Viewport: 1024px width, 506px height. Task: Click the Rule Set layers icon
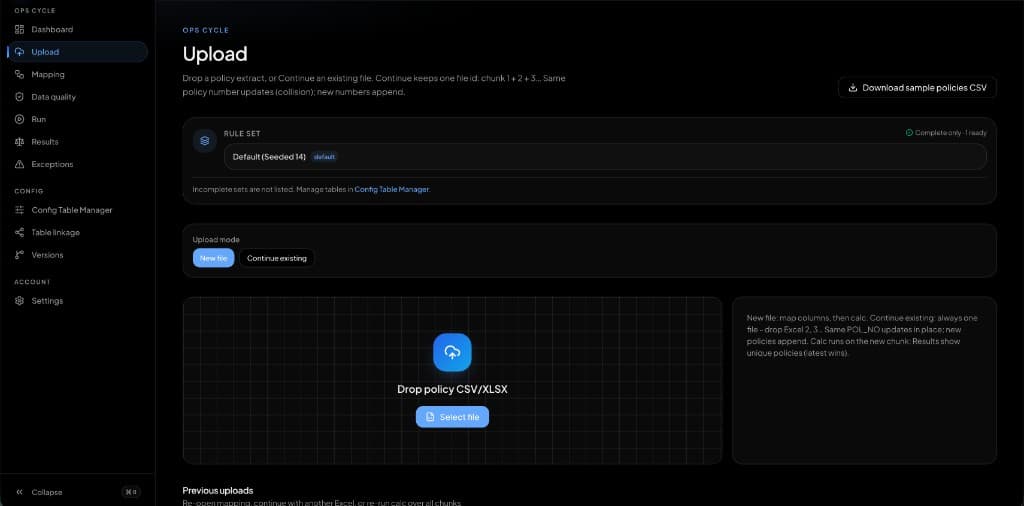point(204,140)
